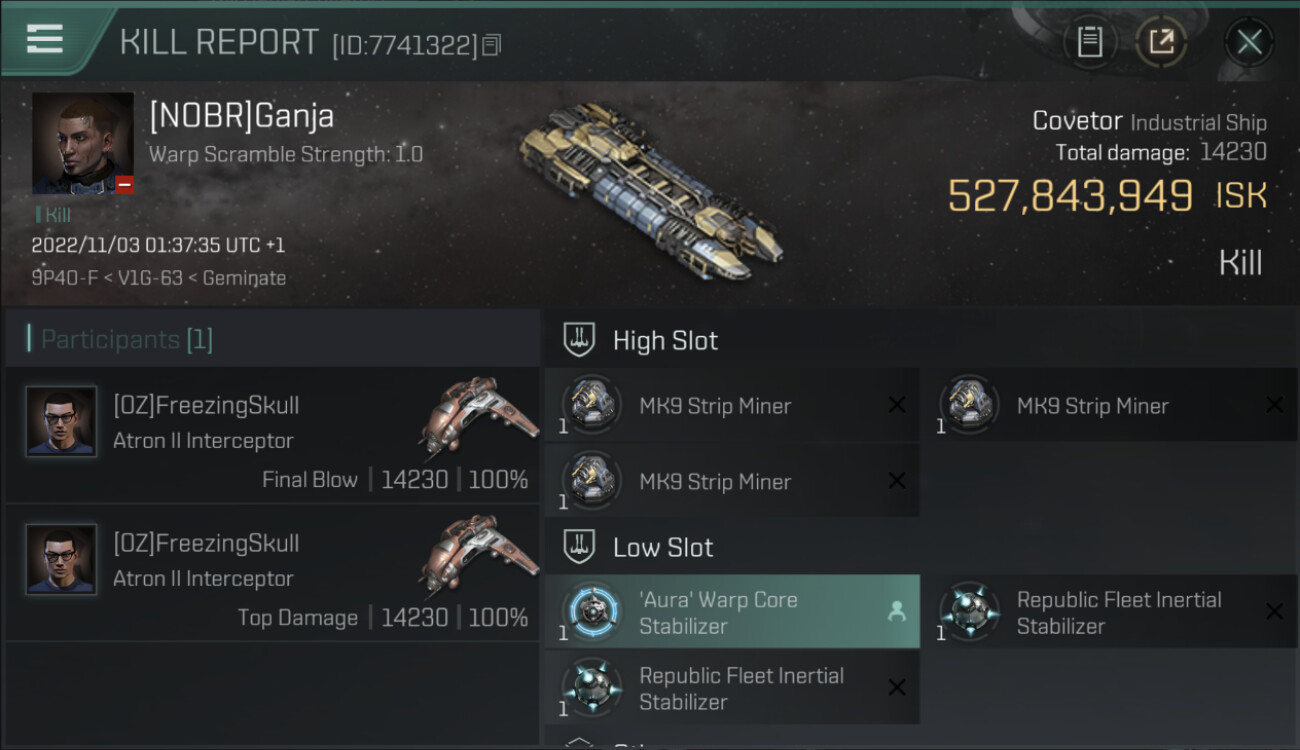Screen dimensions: 1300x750
Task: Collapse the High Slot section
Action: click(x=580, y=340)
